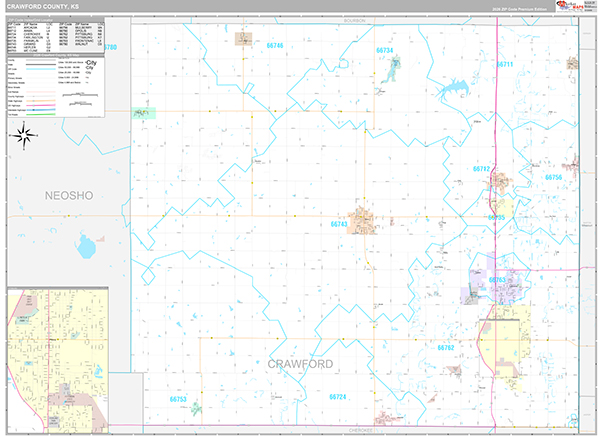600x436 pixels.
Task: Click the green town area near 66753
Action: pos(196,409)
